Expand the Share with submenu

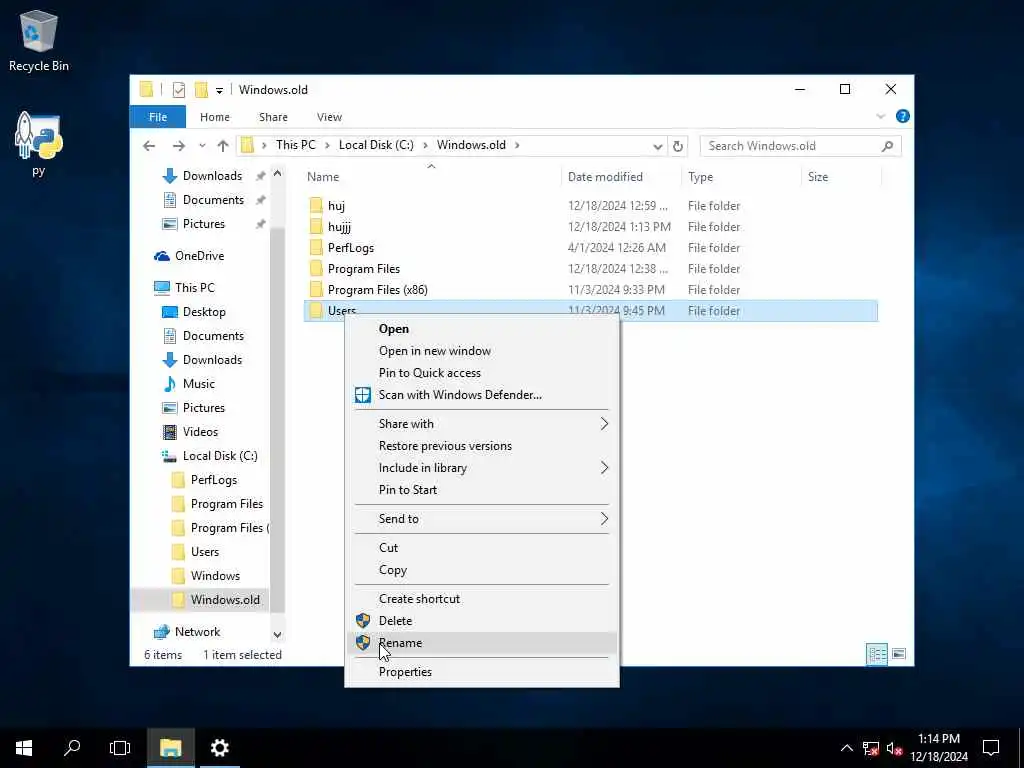(x=482, y=424)
